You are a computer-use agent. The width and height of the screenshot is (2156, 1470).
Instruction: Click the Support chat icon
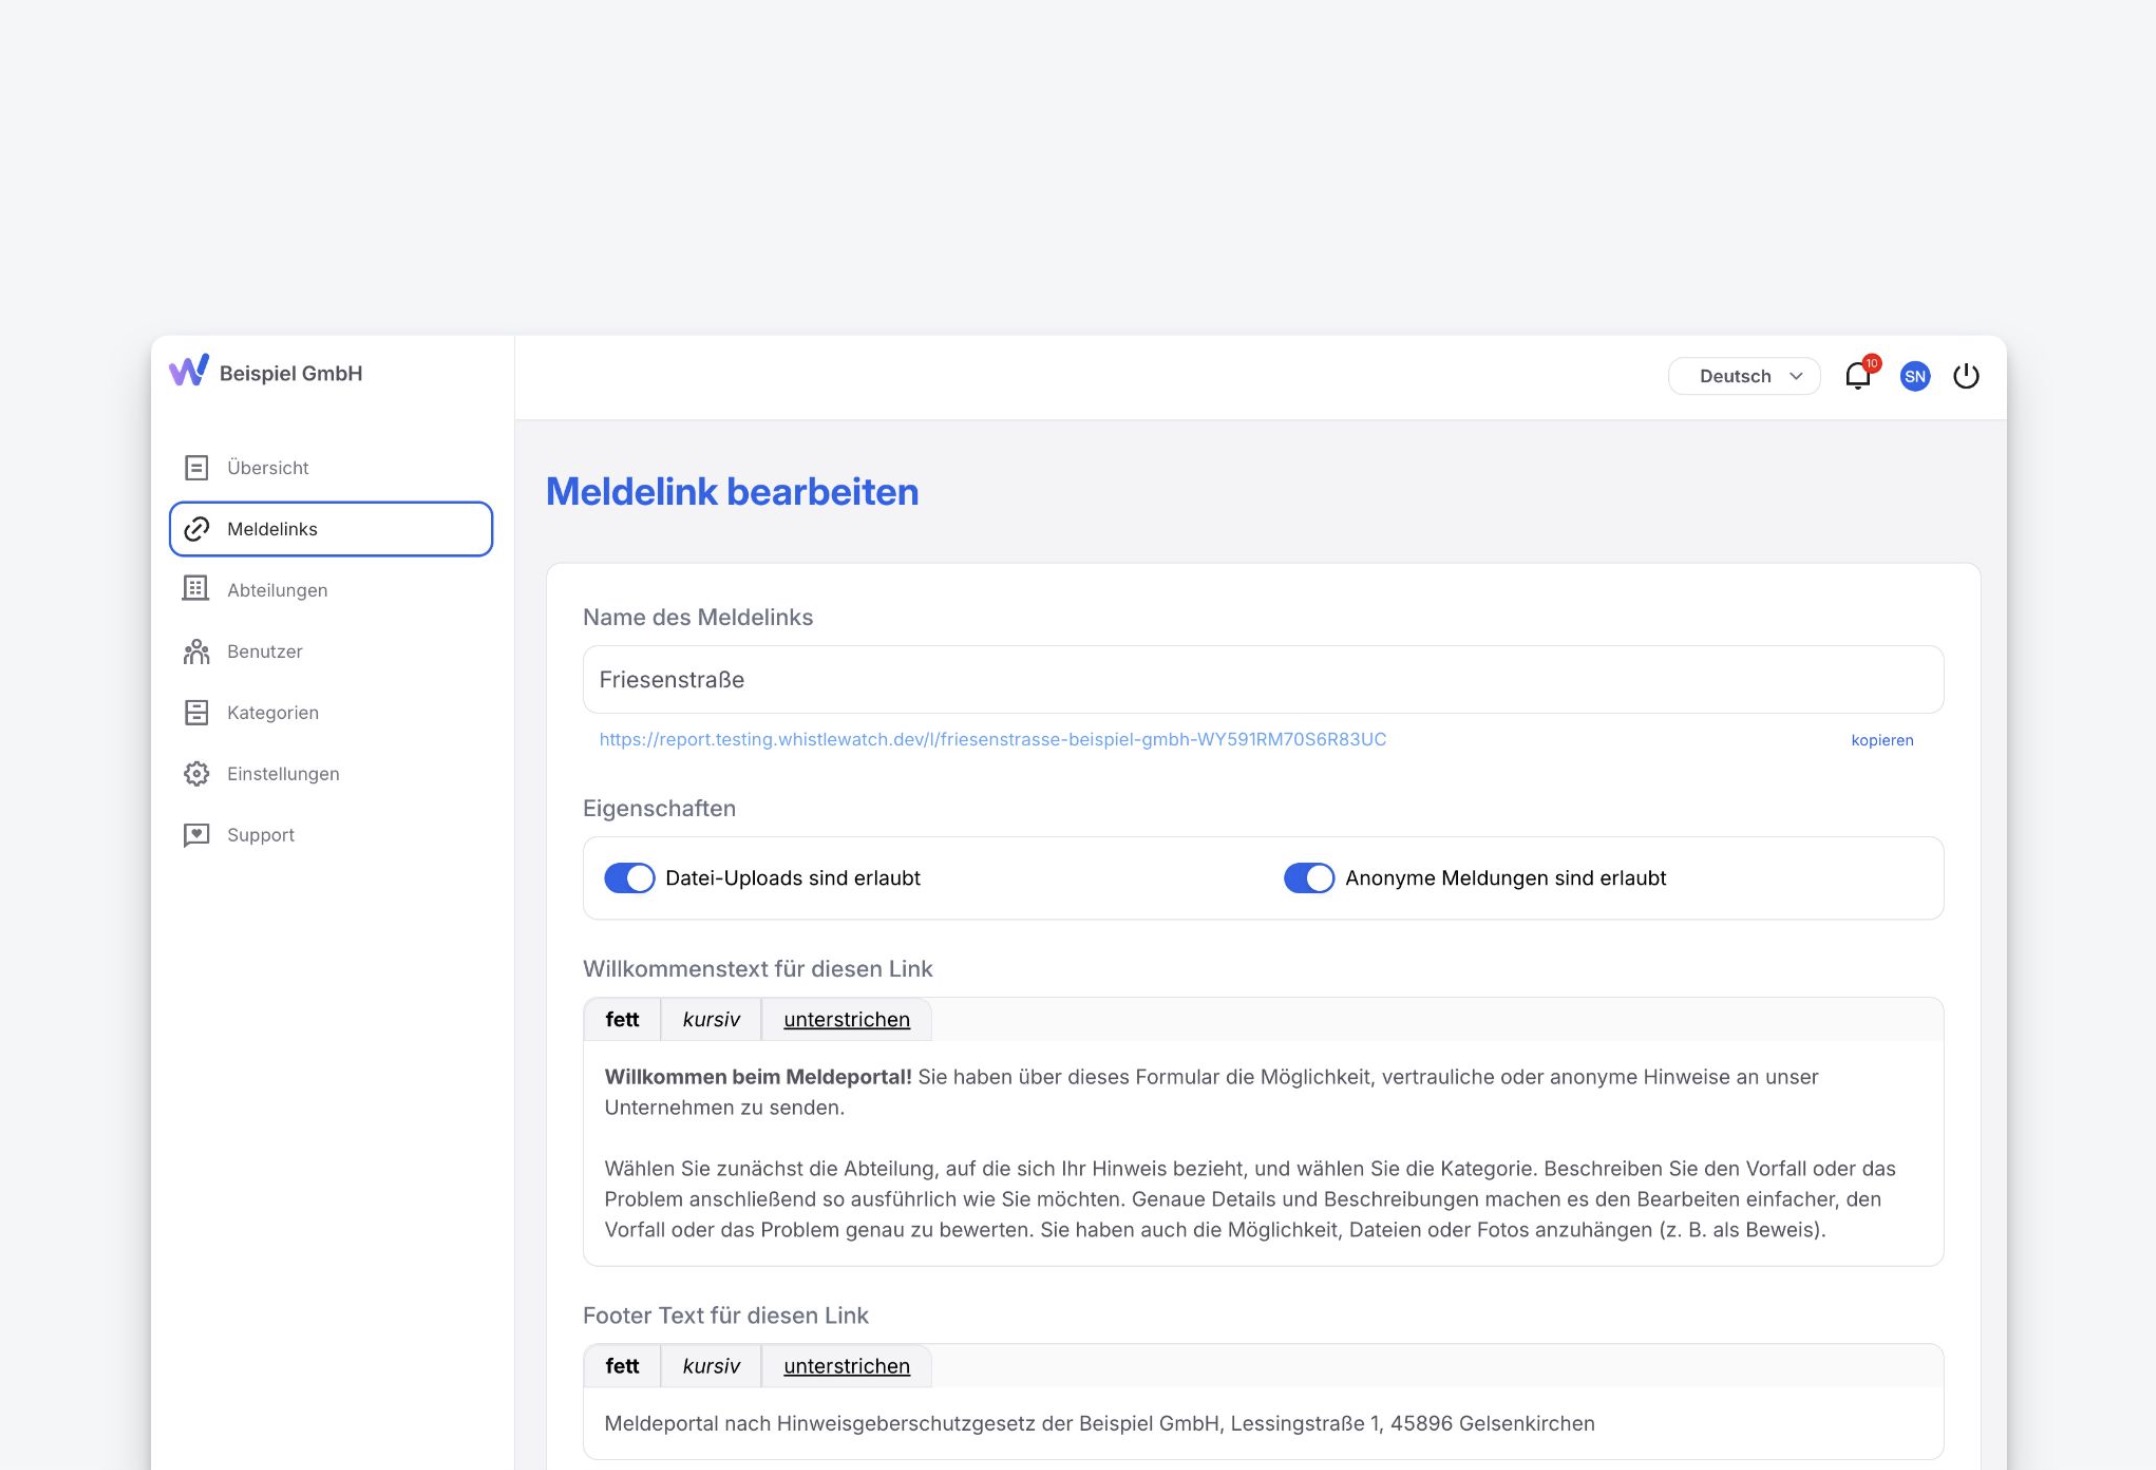tap(196, 835)
